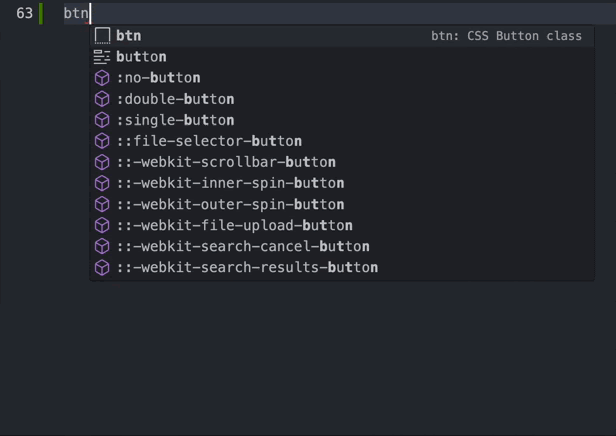Select ::-webkit-inner-spin-button suggestion

tap(230, 183)
